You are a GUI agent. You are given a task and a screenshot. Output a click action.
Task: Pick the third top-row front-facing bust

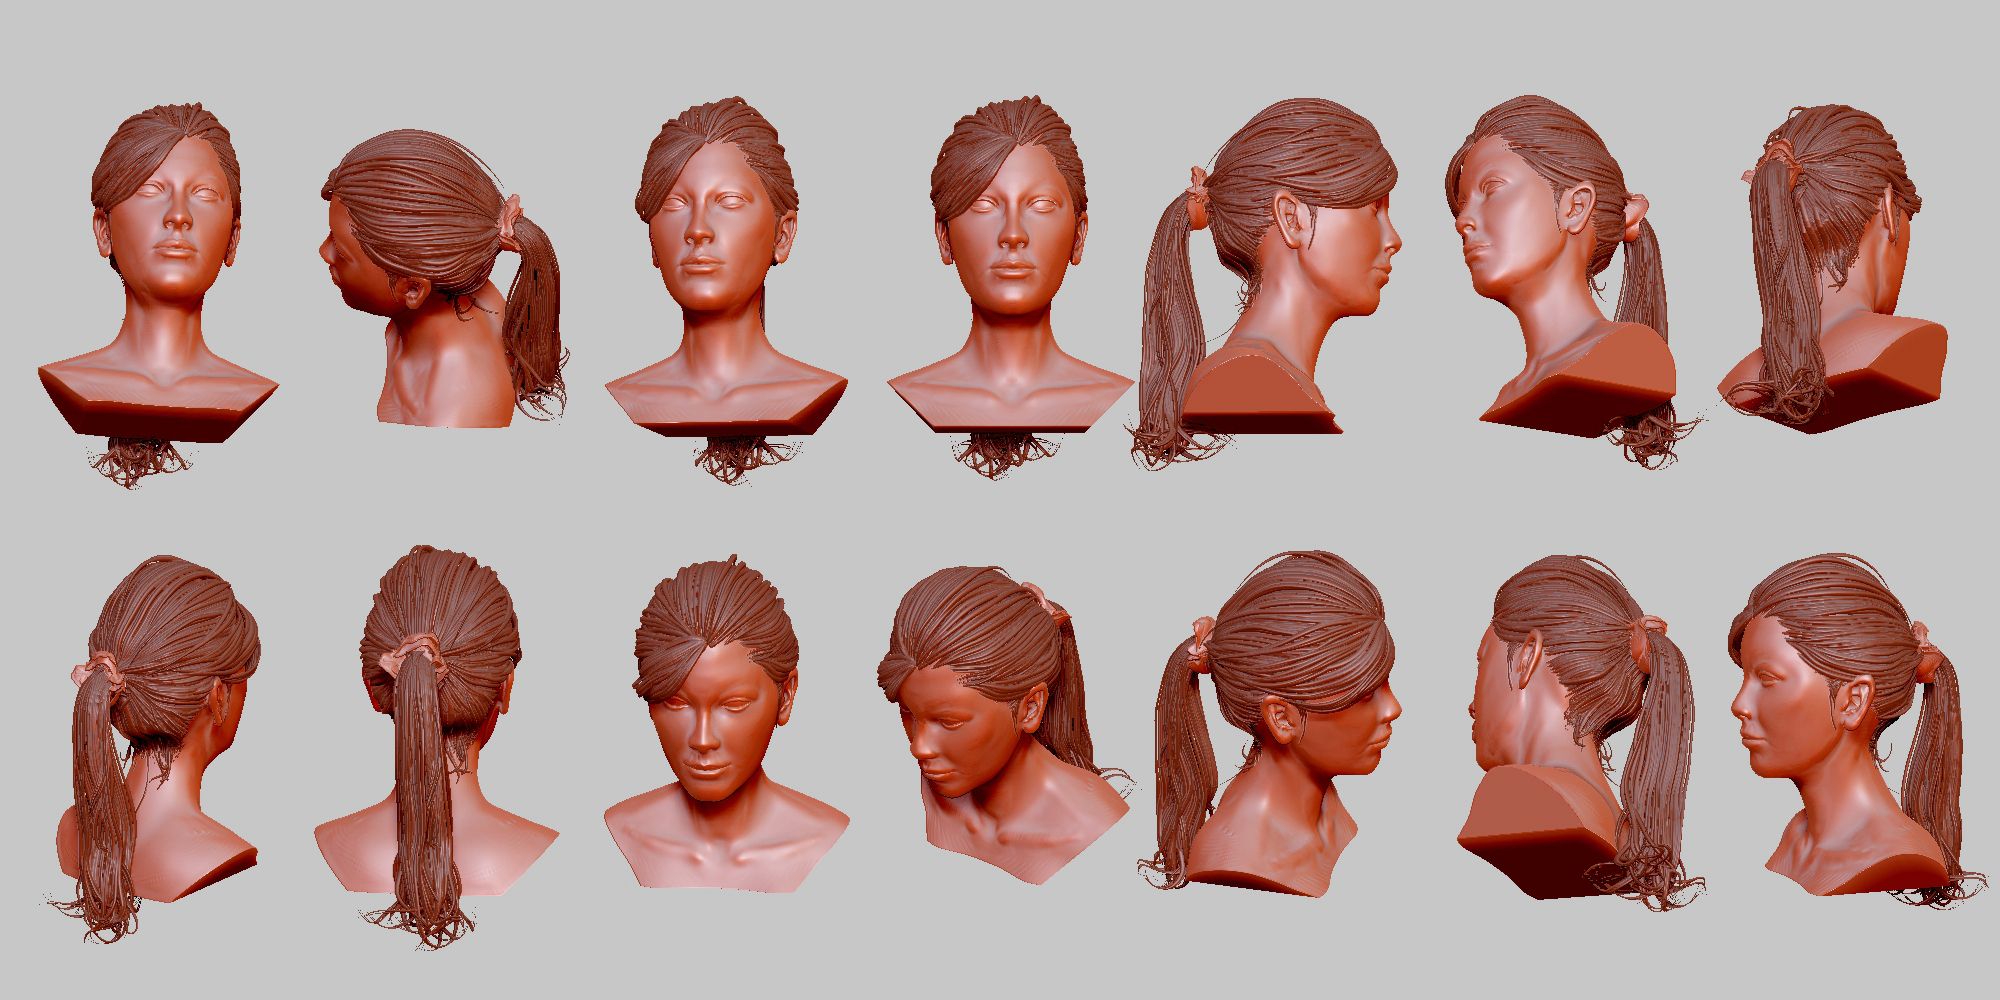(727, 290)
